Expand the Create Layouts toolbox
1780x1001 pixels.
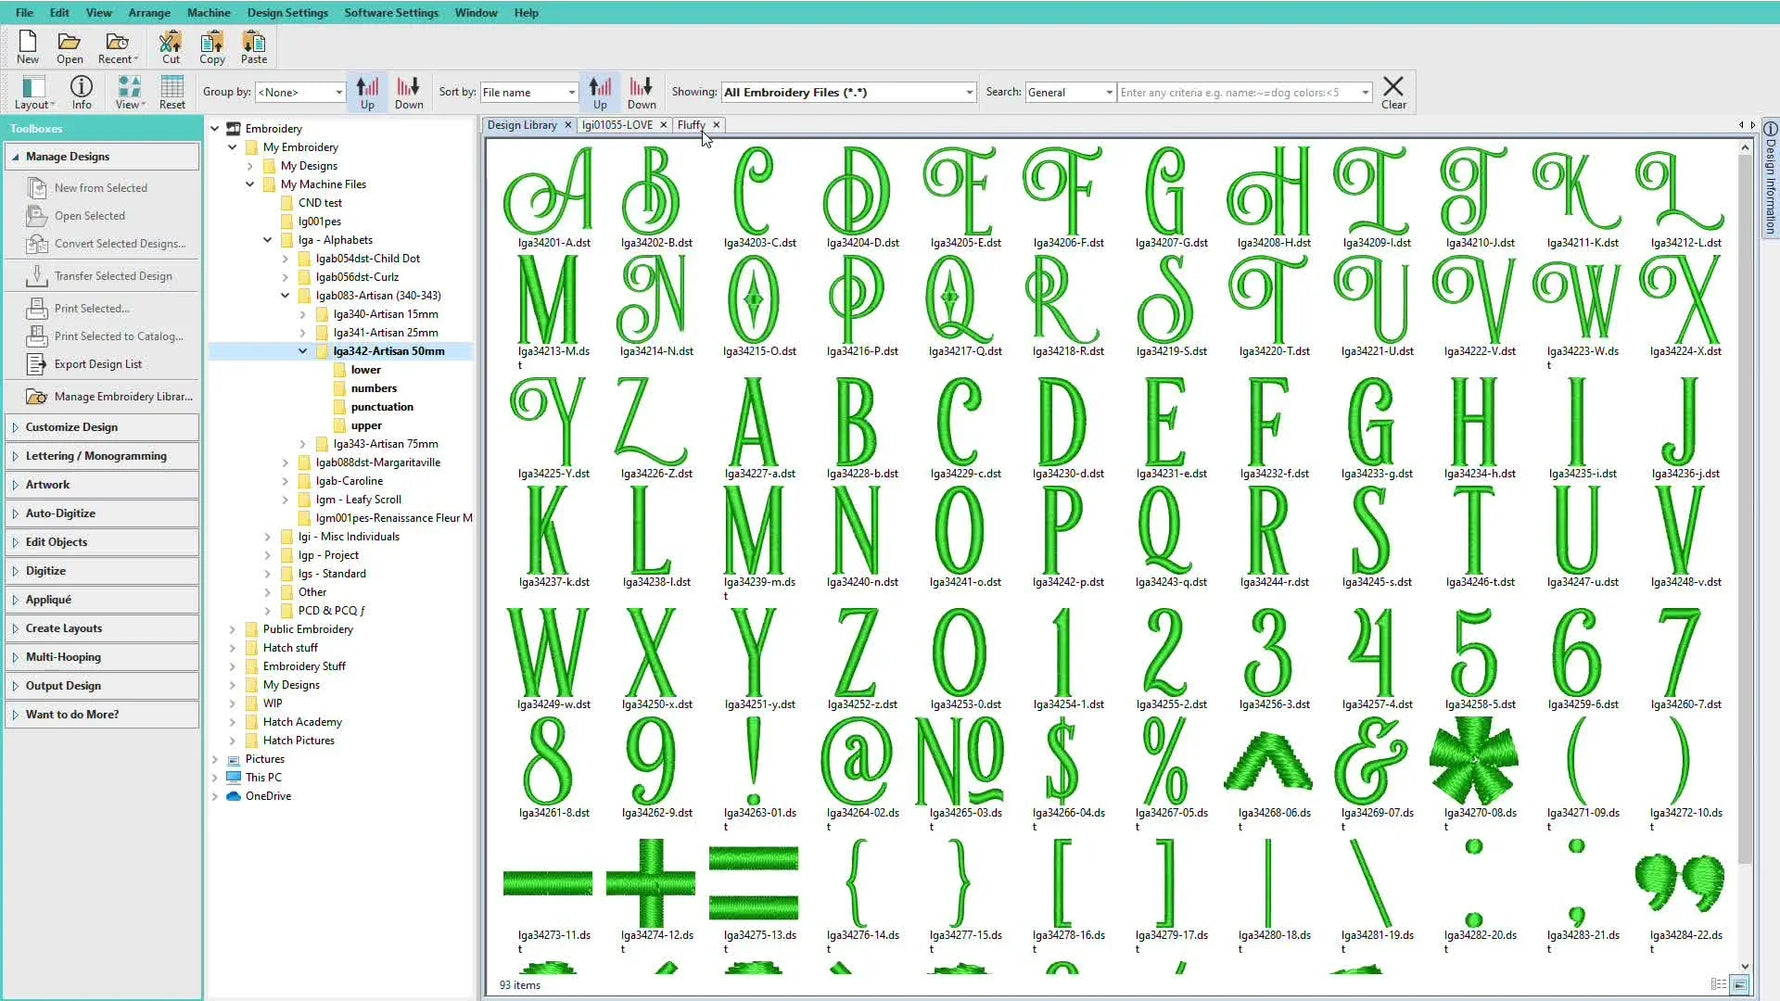(102, 629)
